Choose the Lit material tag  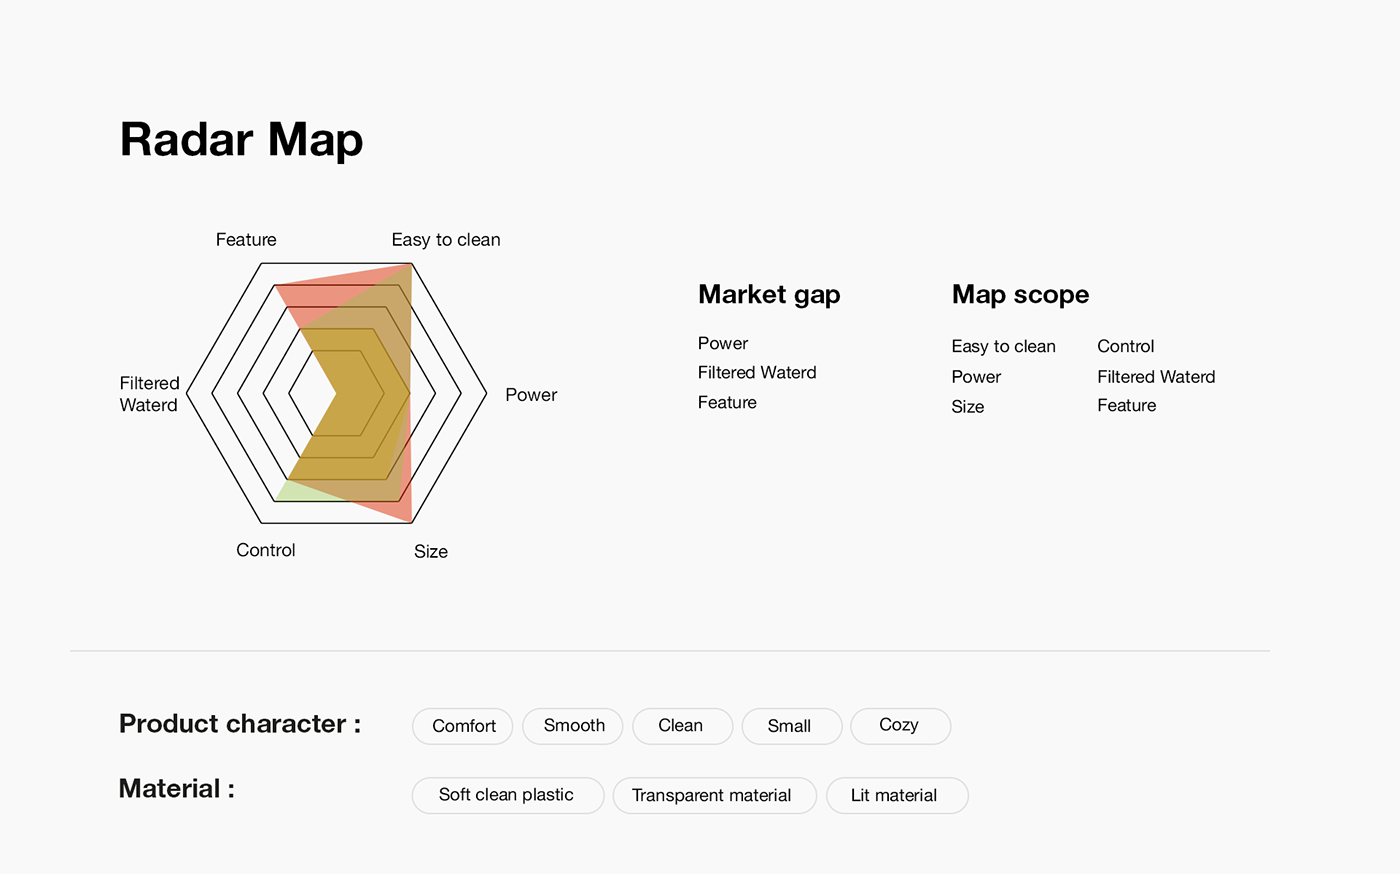(x=894, y=795)
